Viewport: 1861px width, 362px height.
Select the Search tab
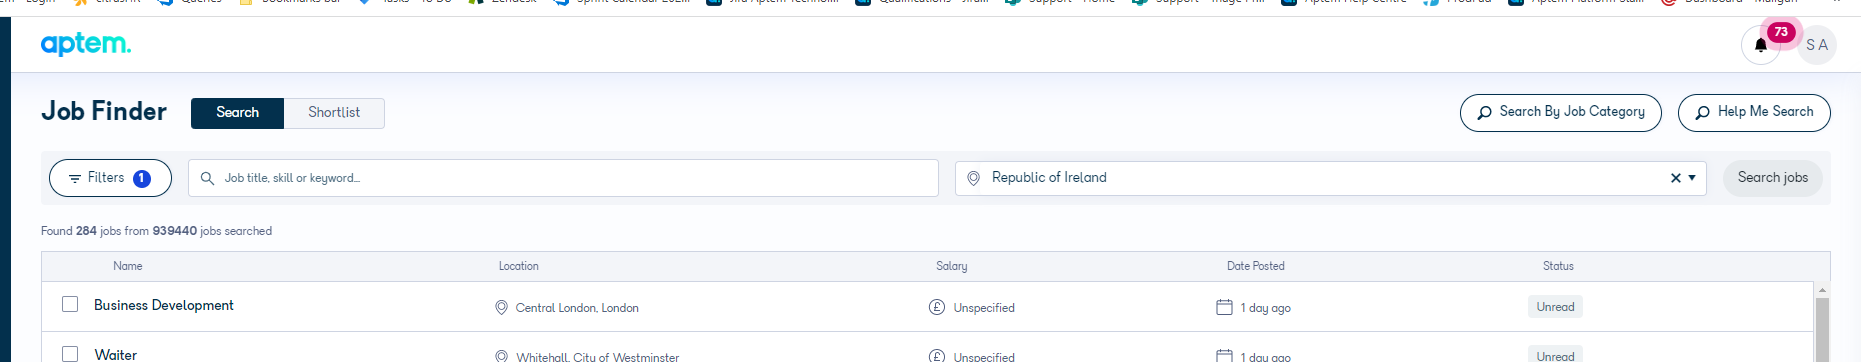[x=238, y=113]
